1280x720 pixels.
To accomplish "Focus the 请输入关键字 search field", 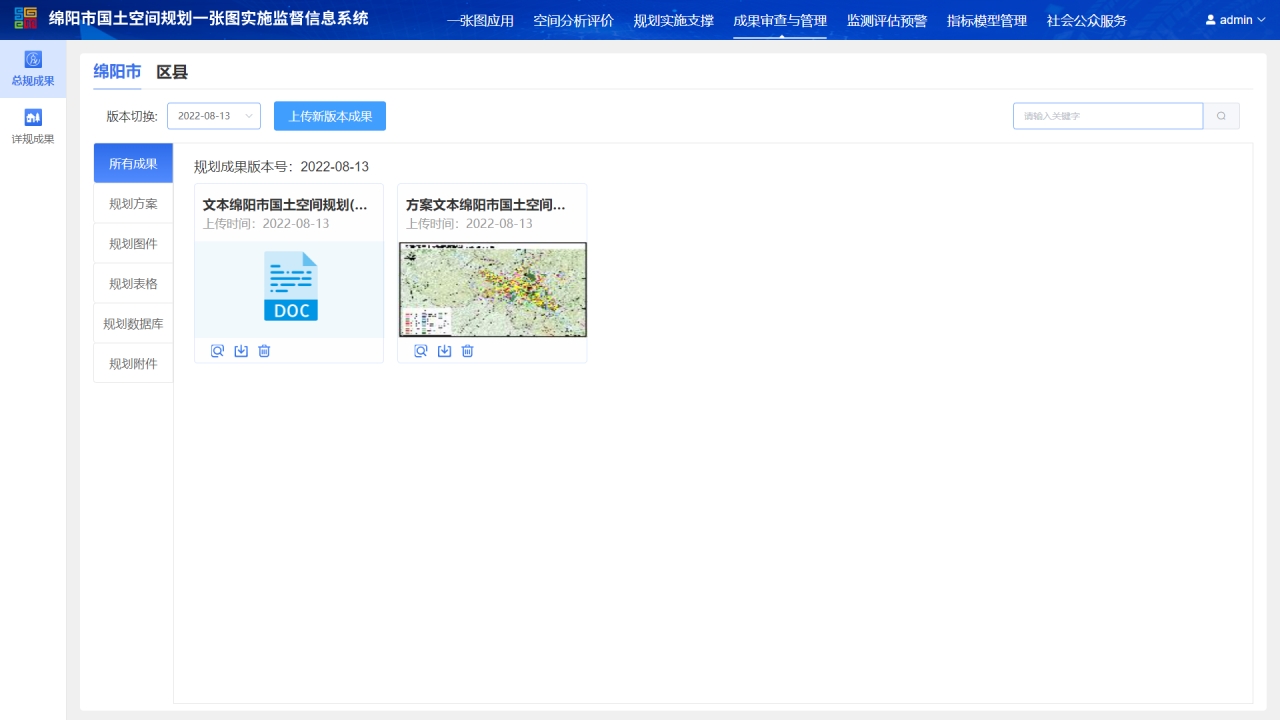I will click(1108, 116).
